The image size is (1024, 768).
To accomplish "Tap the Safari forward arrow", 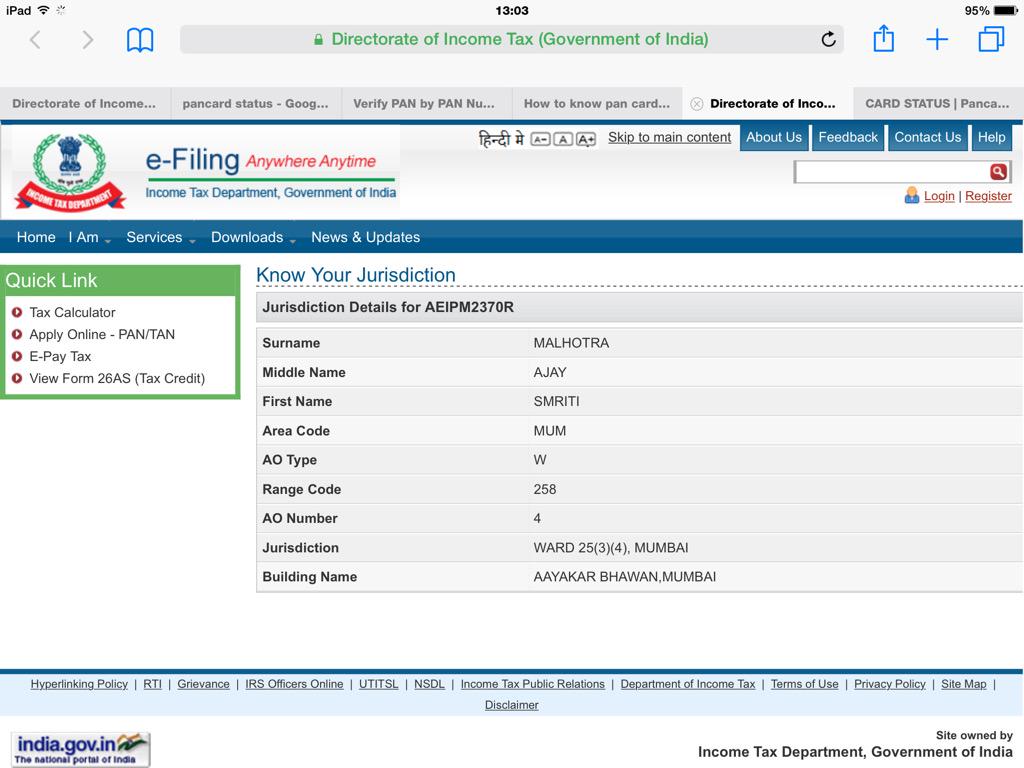I will (x=88, y=40).
